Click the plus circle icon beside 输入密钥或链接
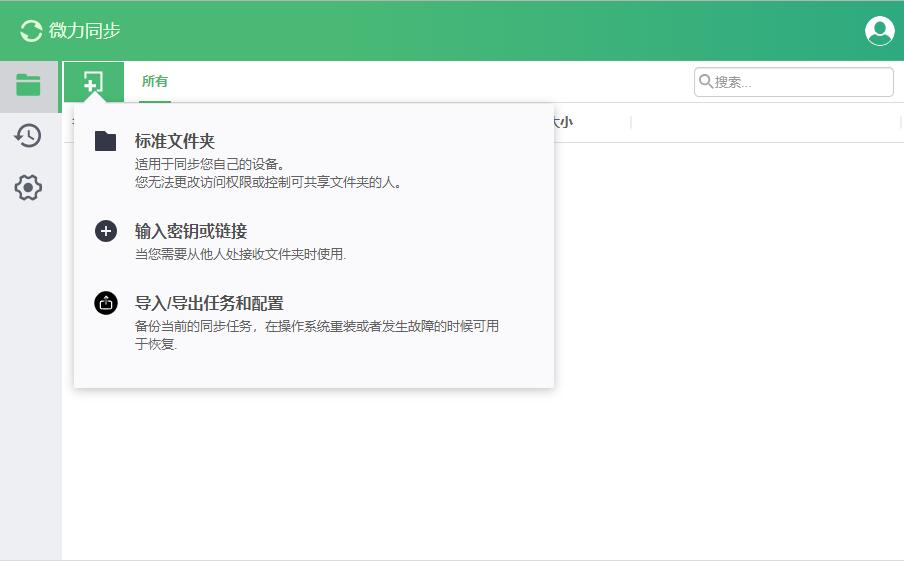The width and height of the screenshot is (904, 561). (106, 231)
